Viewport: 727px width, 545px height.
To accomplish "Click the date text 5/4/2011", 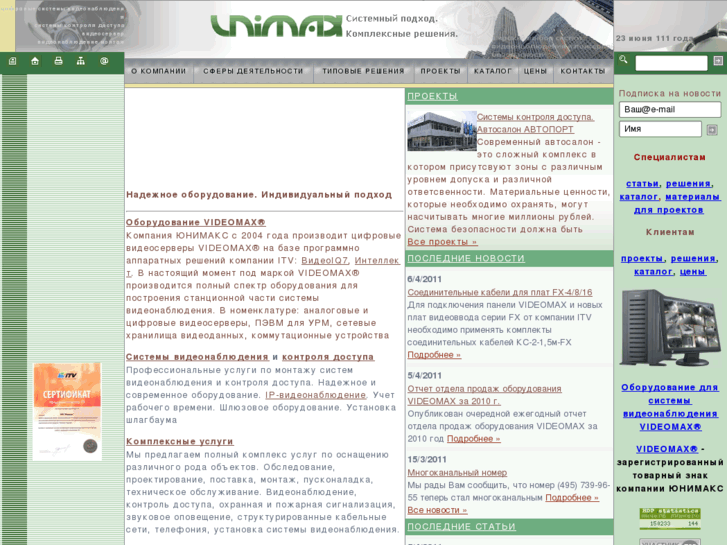I will [424, 376].
